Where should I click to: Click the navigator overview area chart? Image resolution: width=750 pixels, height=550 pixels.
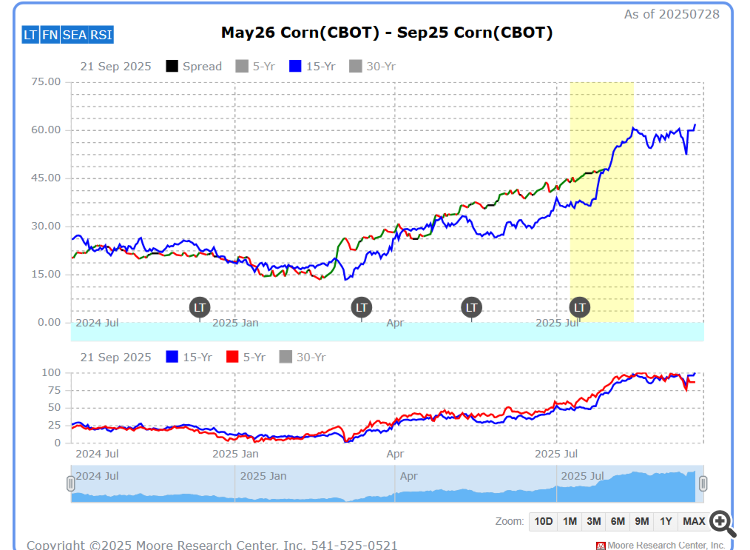coord(387,484)
